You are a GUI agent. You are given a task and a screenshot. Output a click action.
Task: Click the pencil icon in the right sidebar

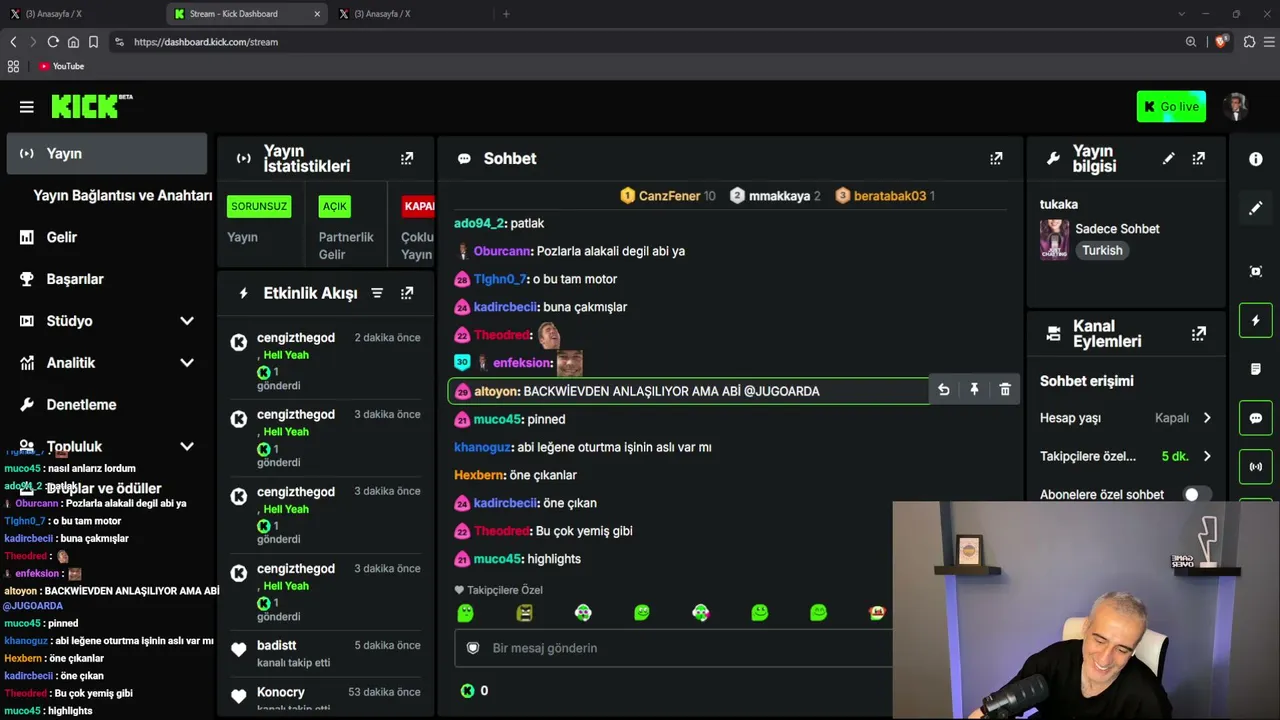(1256, 208)
